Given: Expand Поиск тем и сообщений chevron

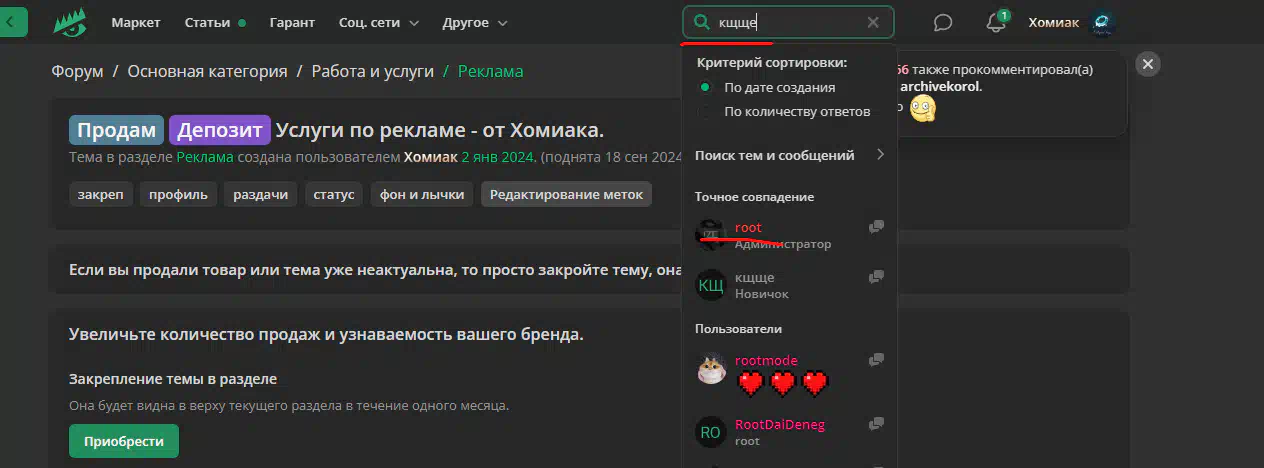Looking at the screenshot, I should tap(880, 155).
